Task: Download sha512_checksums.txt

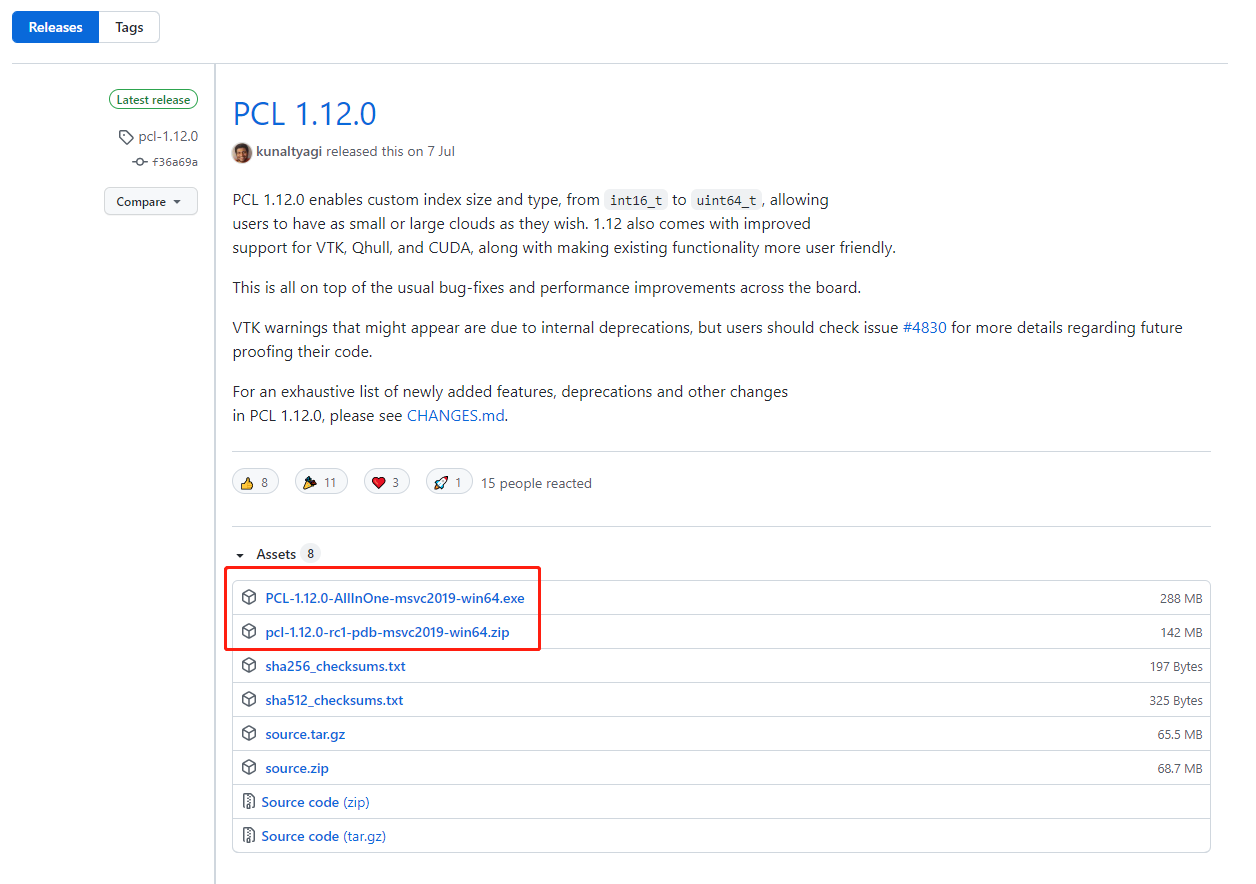Action: [x=335, y=699]
